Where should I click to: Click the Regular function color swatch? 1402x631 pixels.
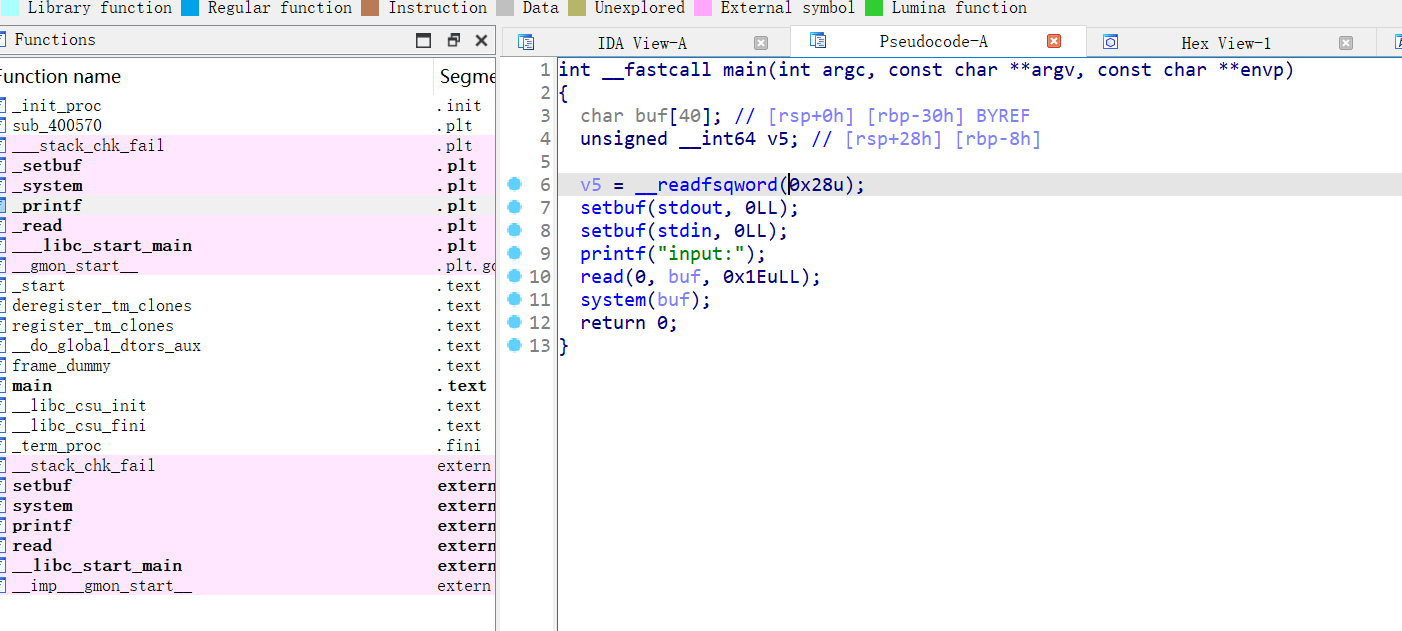click(x=190, y=8)
